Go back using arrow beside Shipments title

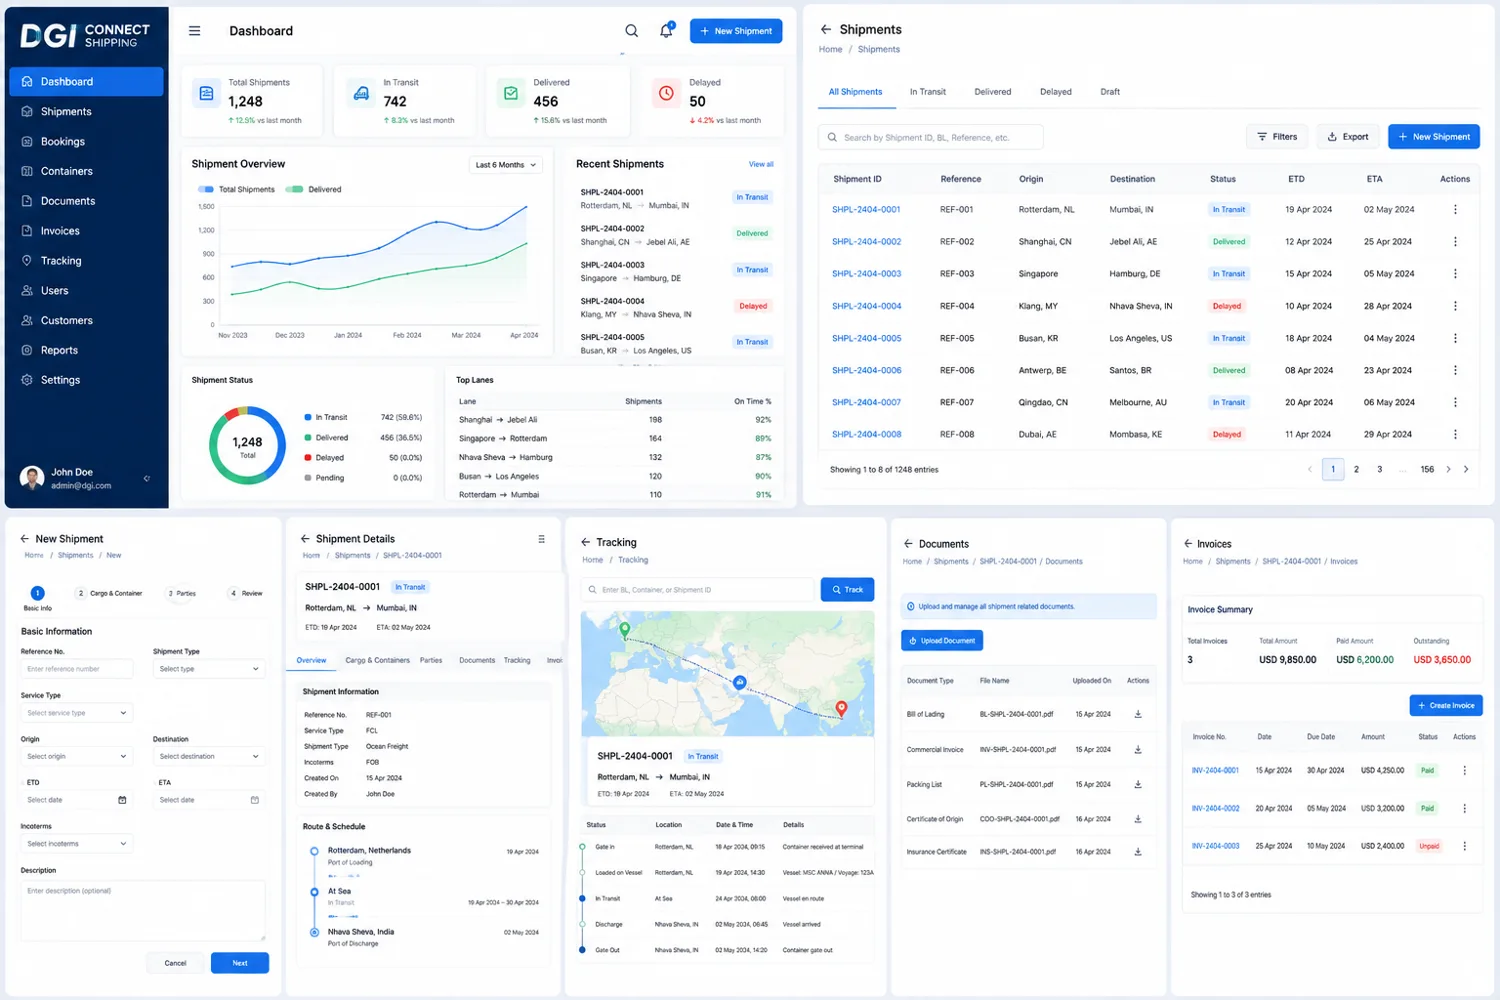(826, 29)
